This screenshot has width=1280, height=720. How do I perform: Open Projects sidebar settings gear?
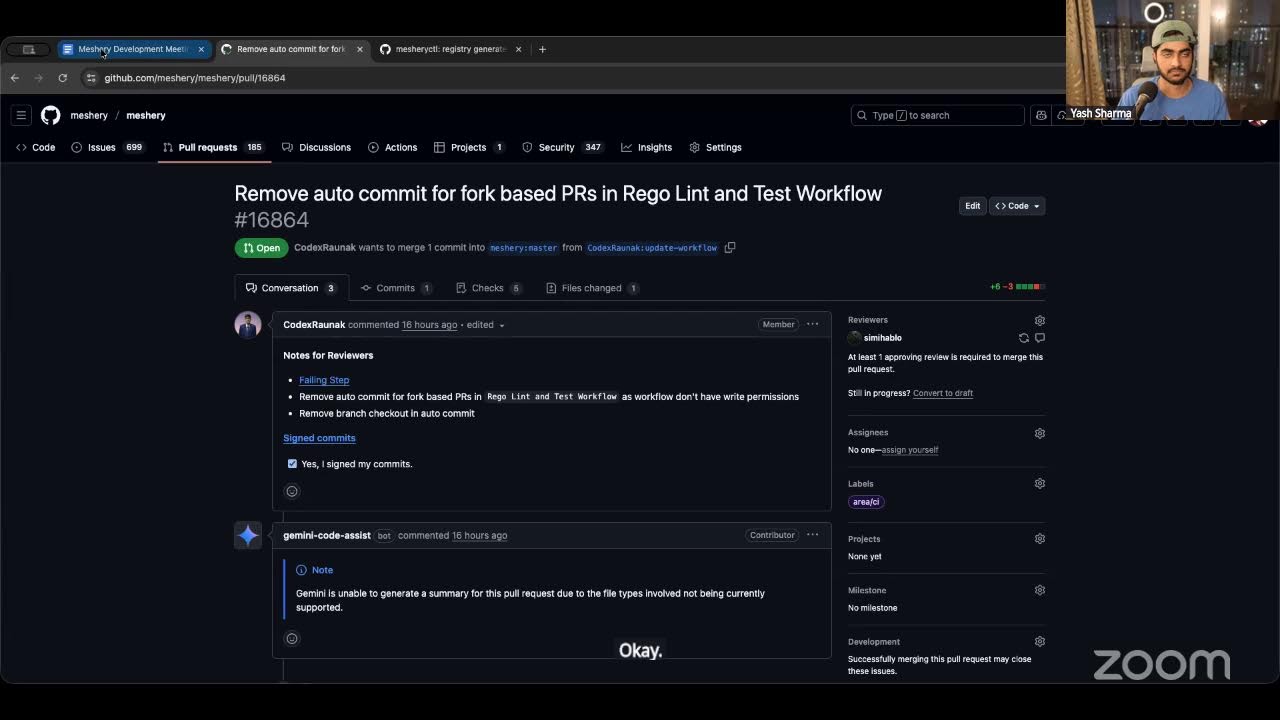click(1040, 539)
